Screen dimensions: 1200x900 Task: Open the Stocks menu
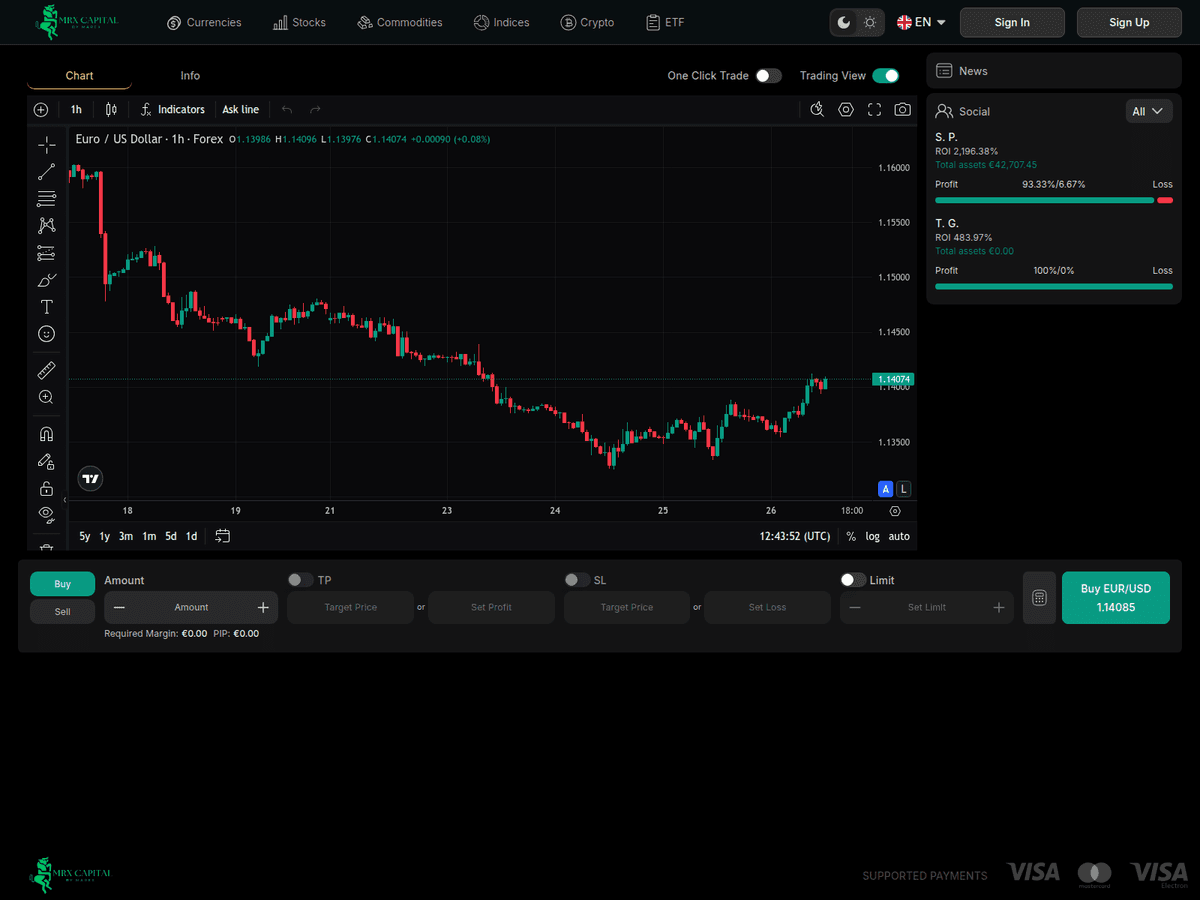tap(299, 22)
